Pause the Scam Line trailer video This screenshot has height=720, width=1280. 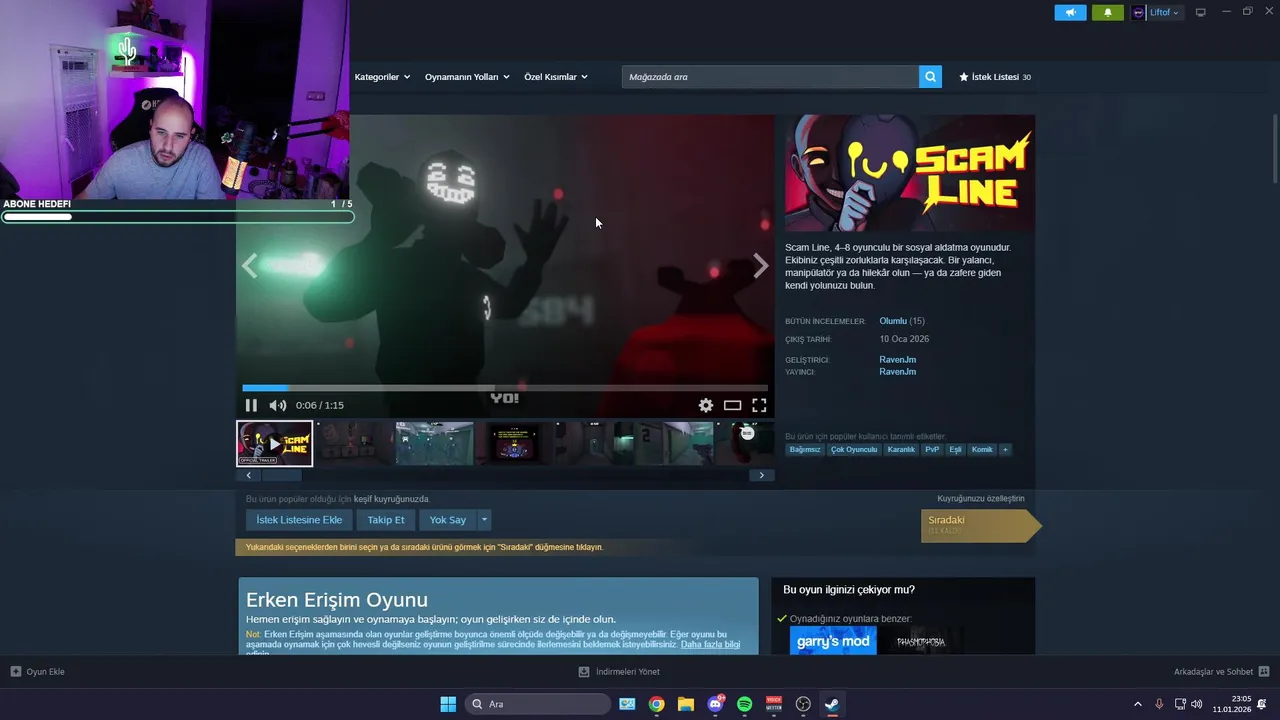point(251,405)
